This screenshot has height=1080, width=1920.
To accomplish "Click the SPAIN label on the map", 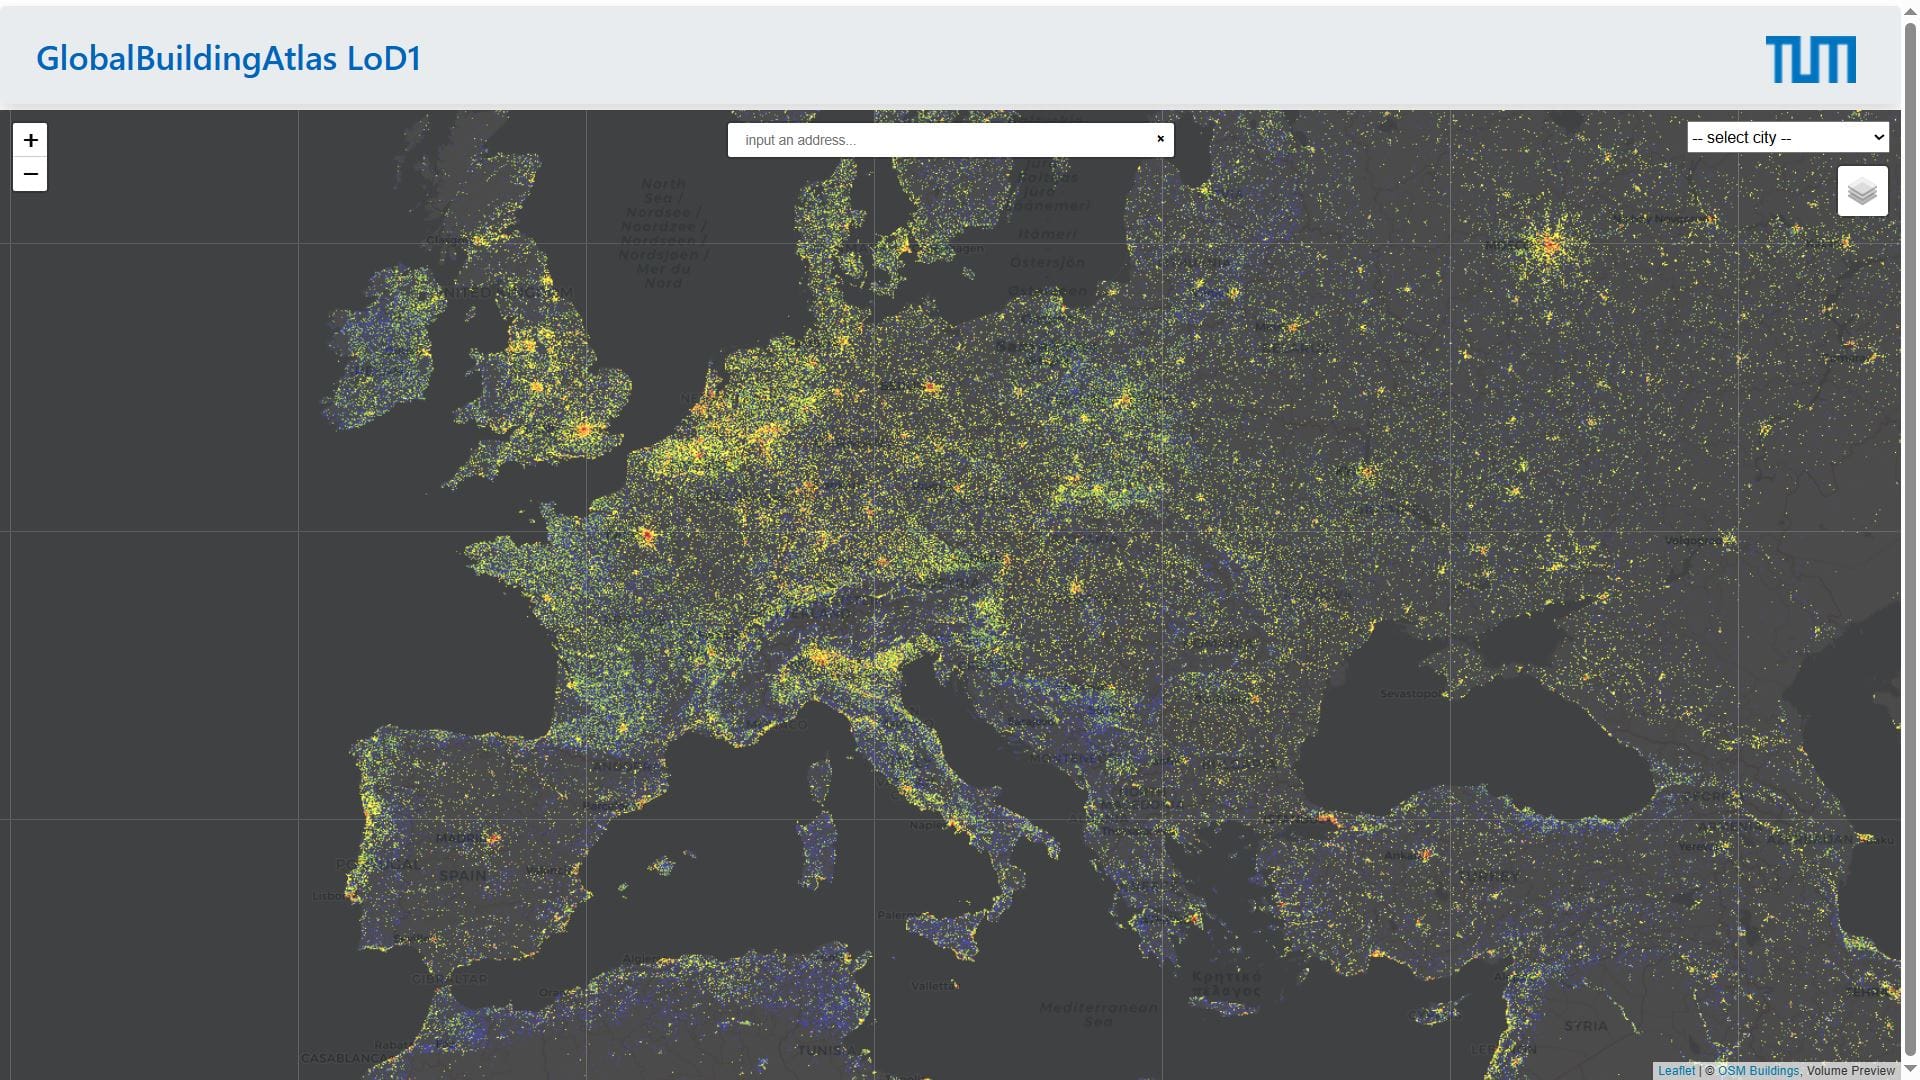I will pyautogui.click(x=463, y=875).
